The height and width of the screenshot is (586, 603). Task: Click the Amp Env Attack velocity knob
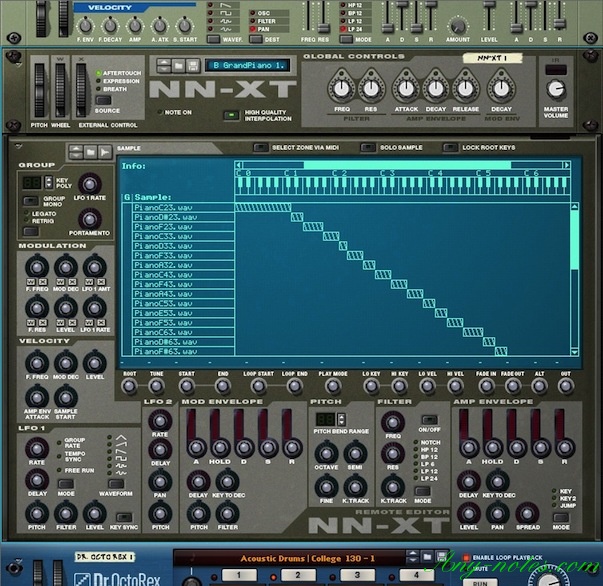[x=37, y=397]
